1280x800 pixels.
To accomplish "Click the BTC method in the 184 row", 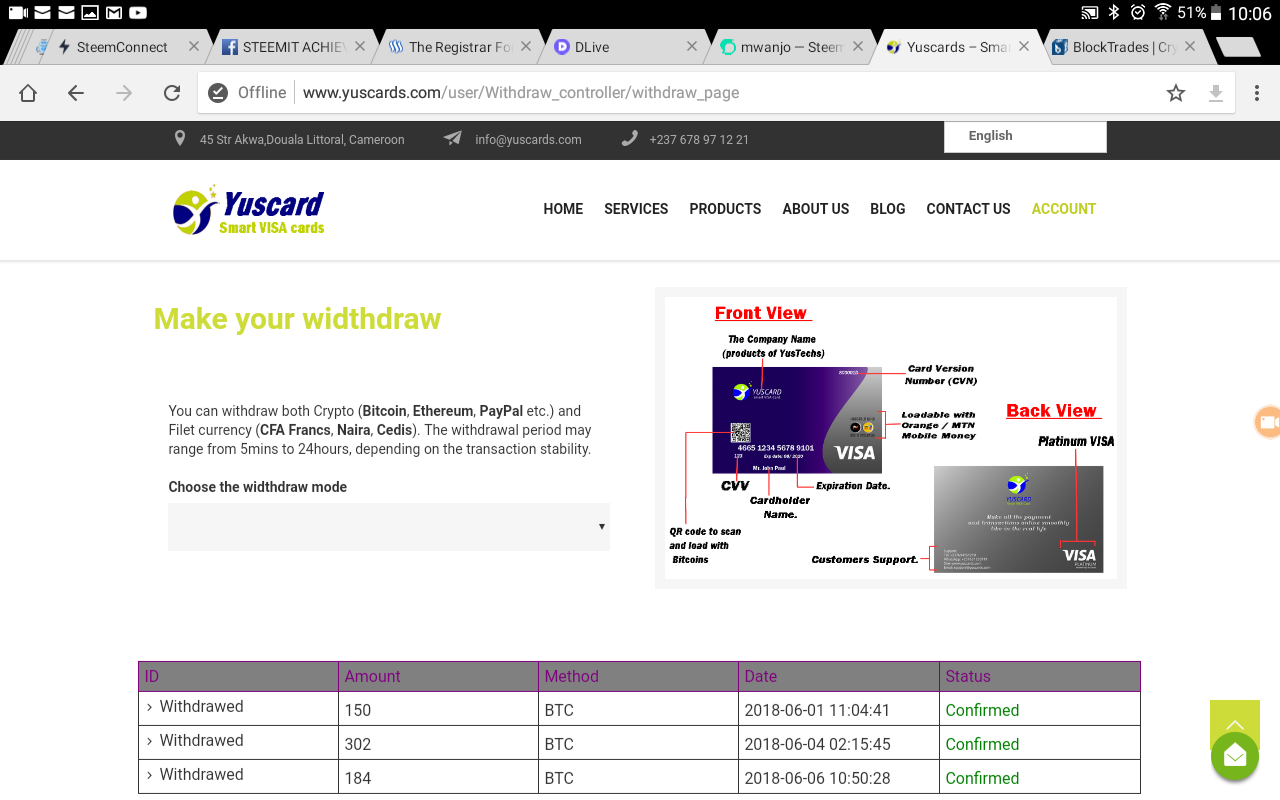I will pos(559,778).
